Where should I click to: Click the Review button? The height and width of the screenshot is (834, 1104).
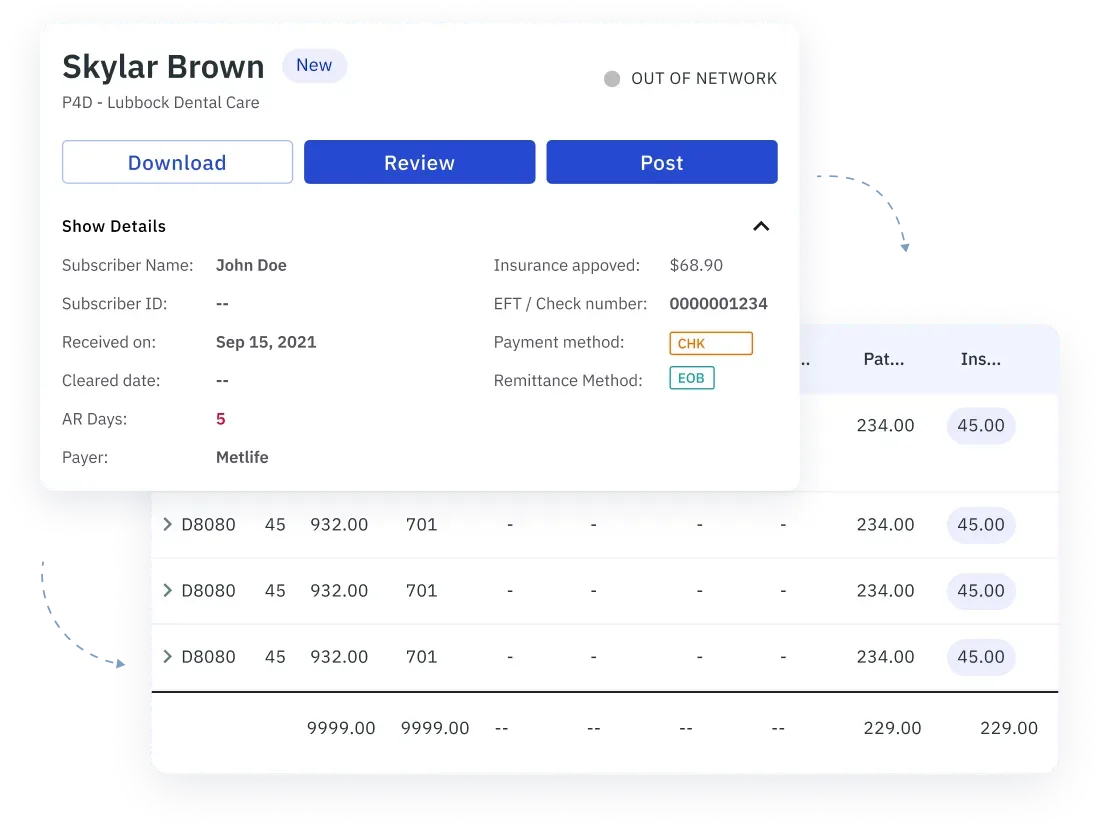(x=419, y=163)
